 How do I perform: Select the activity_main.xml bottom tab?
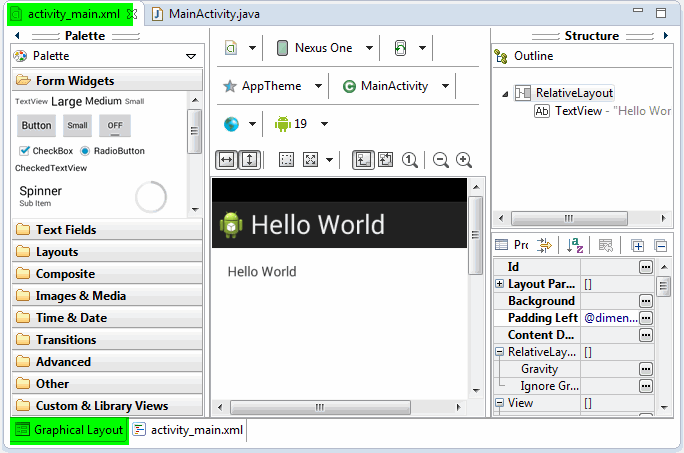tap(188, 430)
